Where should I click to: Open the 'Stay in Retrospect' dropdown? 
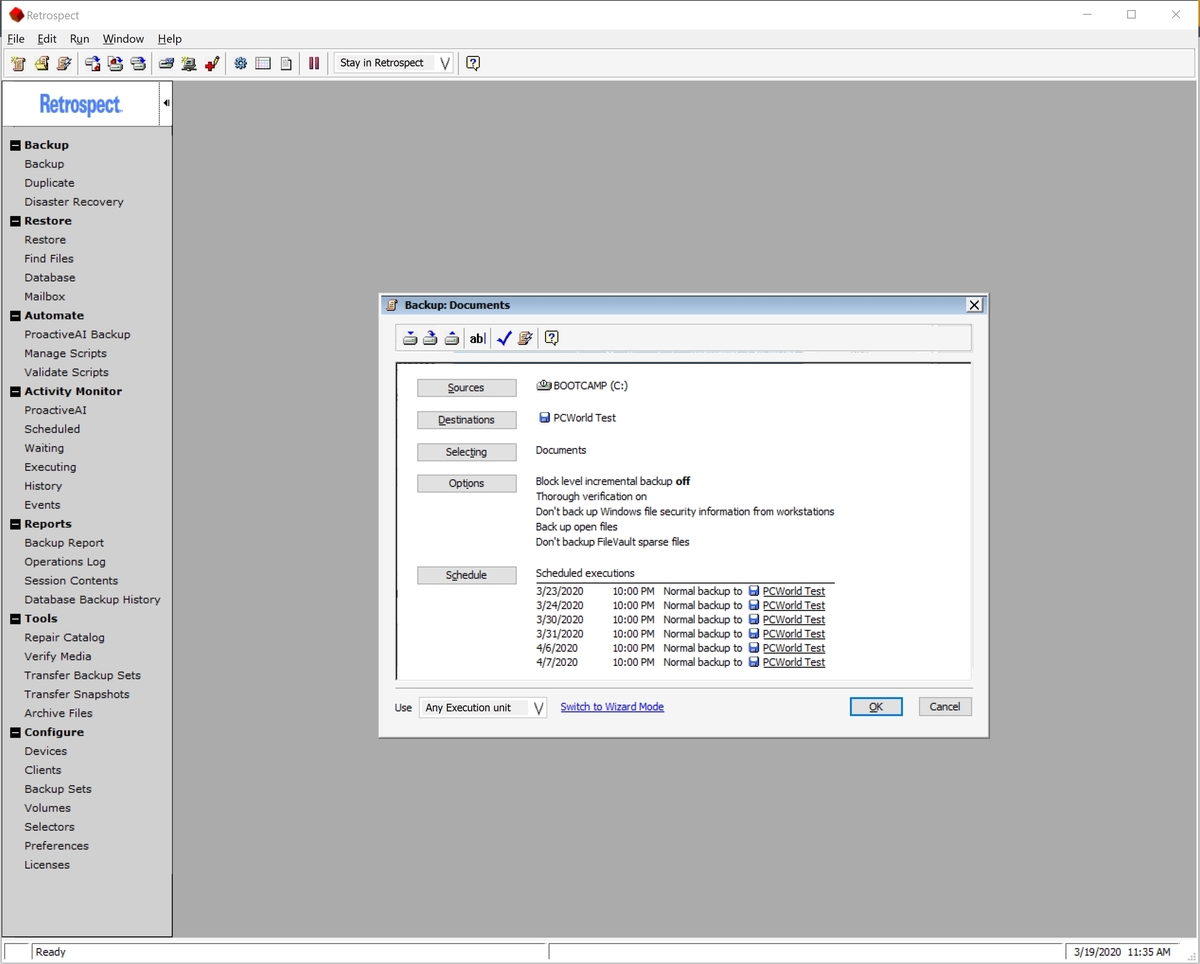tap(393, 63)
